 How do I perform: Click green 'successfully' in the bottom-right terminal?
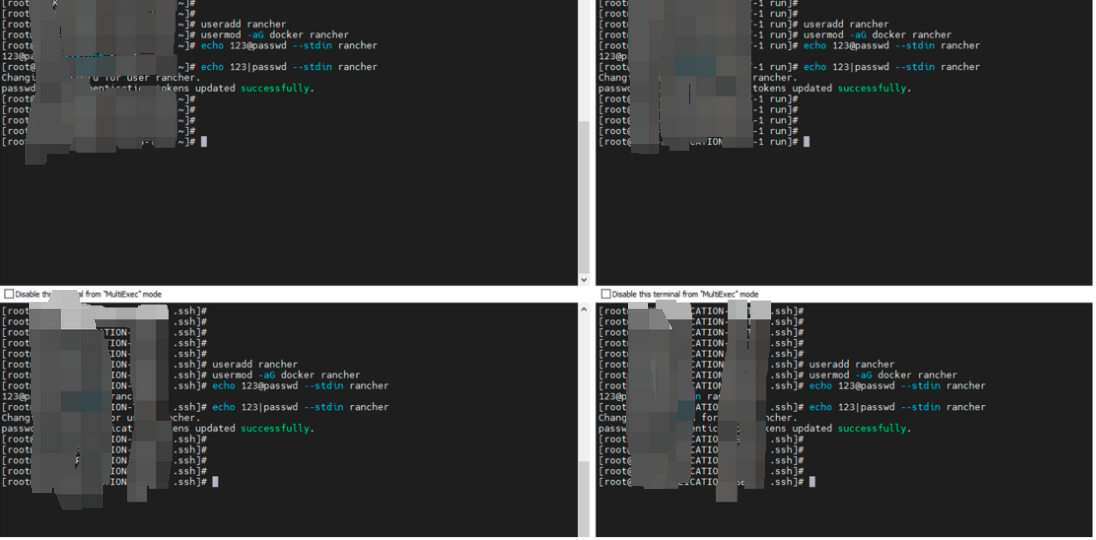tap(872, 429)
